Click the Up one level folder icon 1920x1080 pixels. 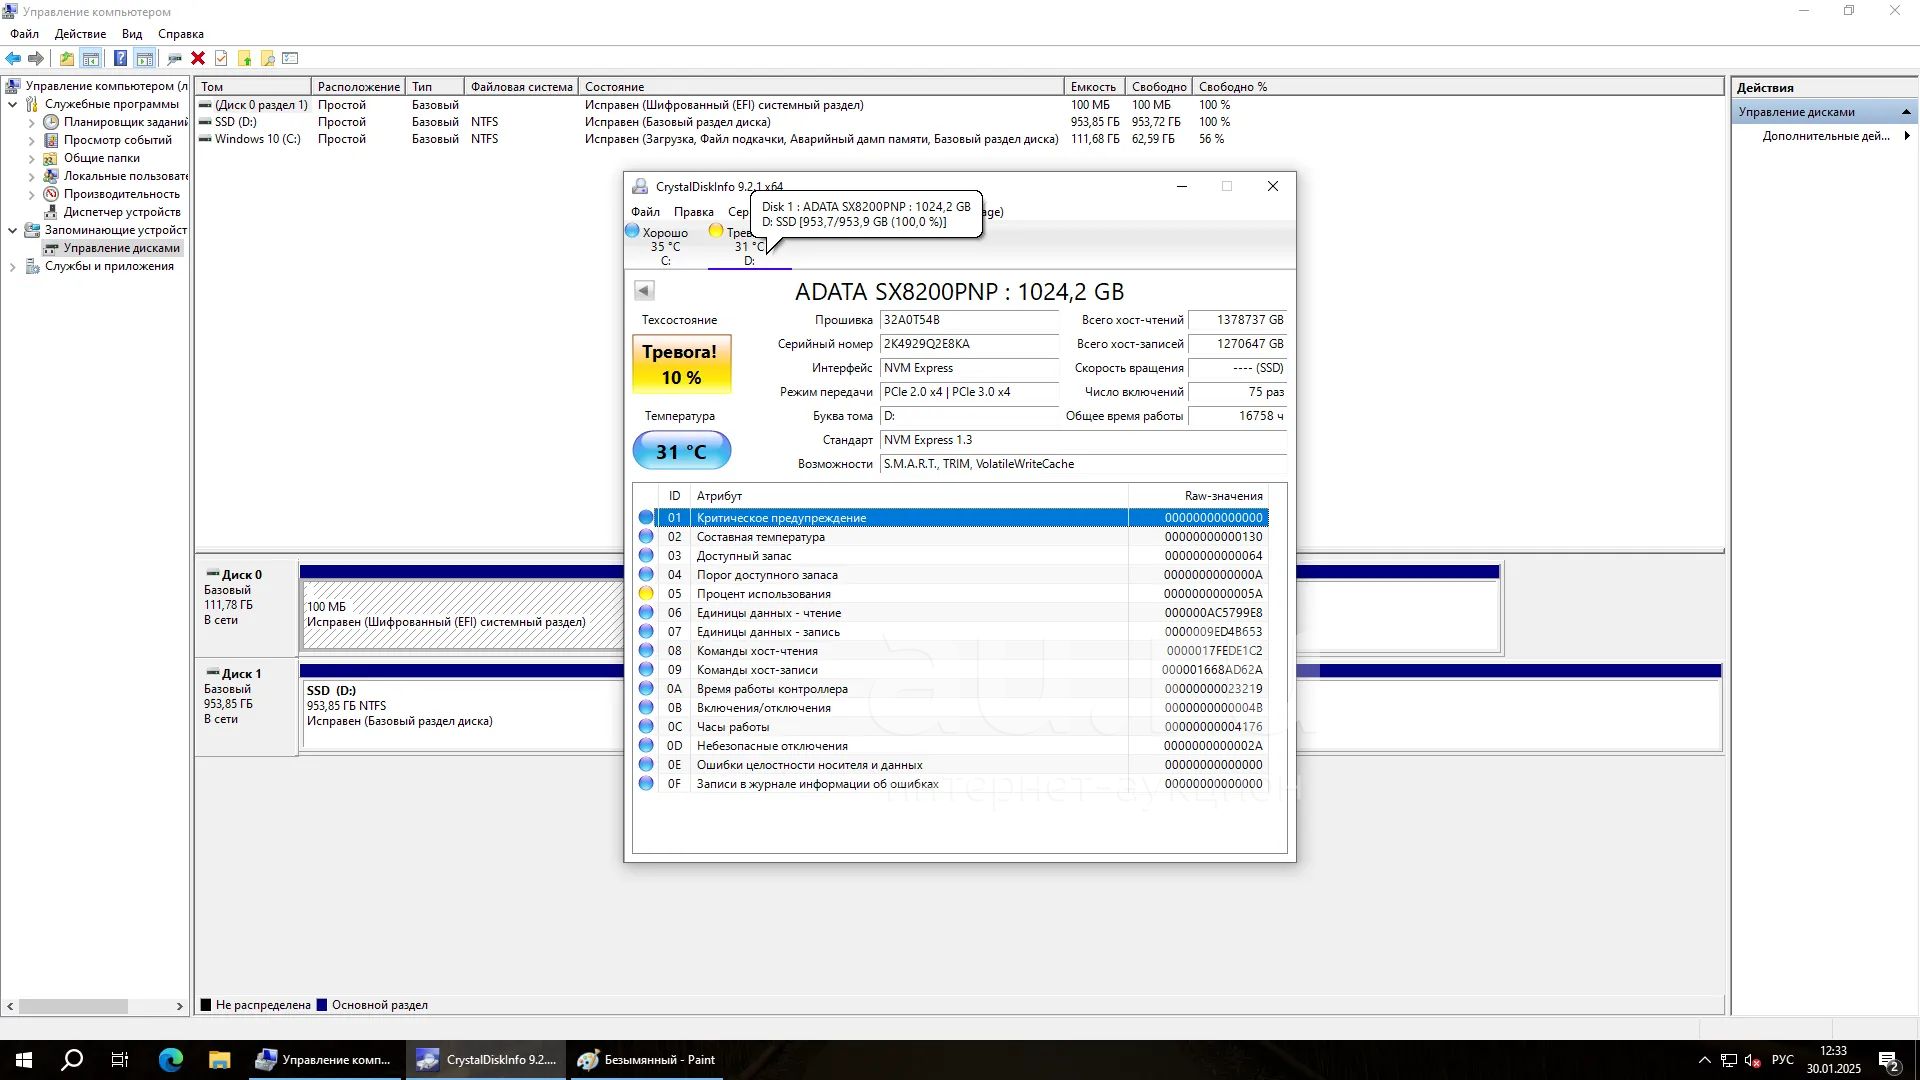[x=66, y=58]
